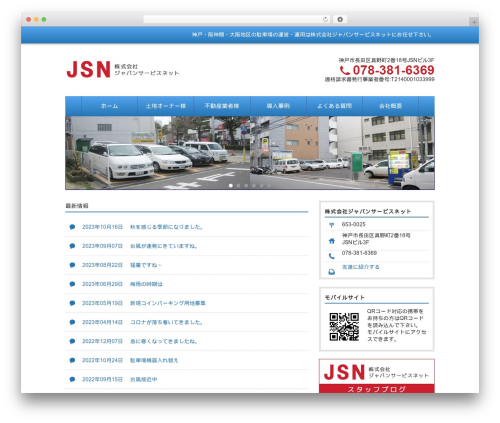The height and width of the screenshot is (423, 500).
Task: Click comment icon for 2023年06月29日 post
Action: [x=72, y=284]
